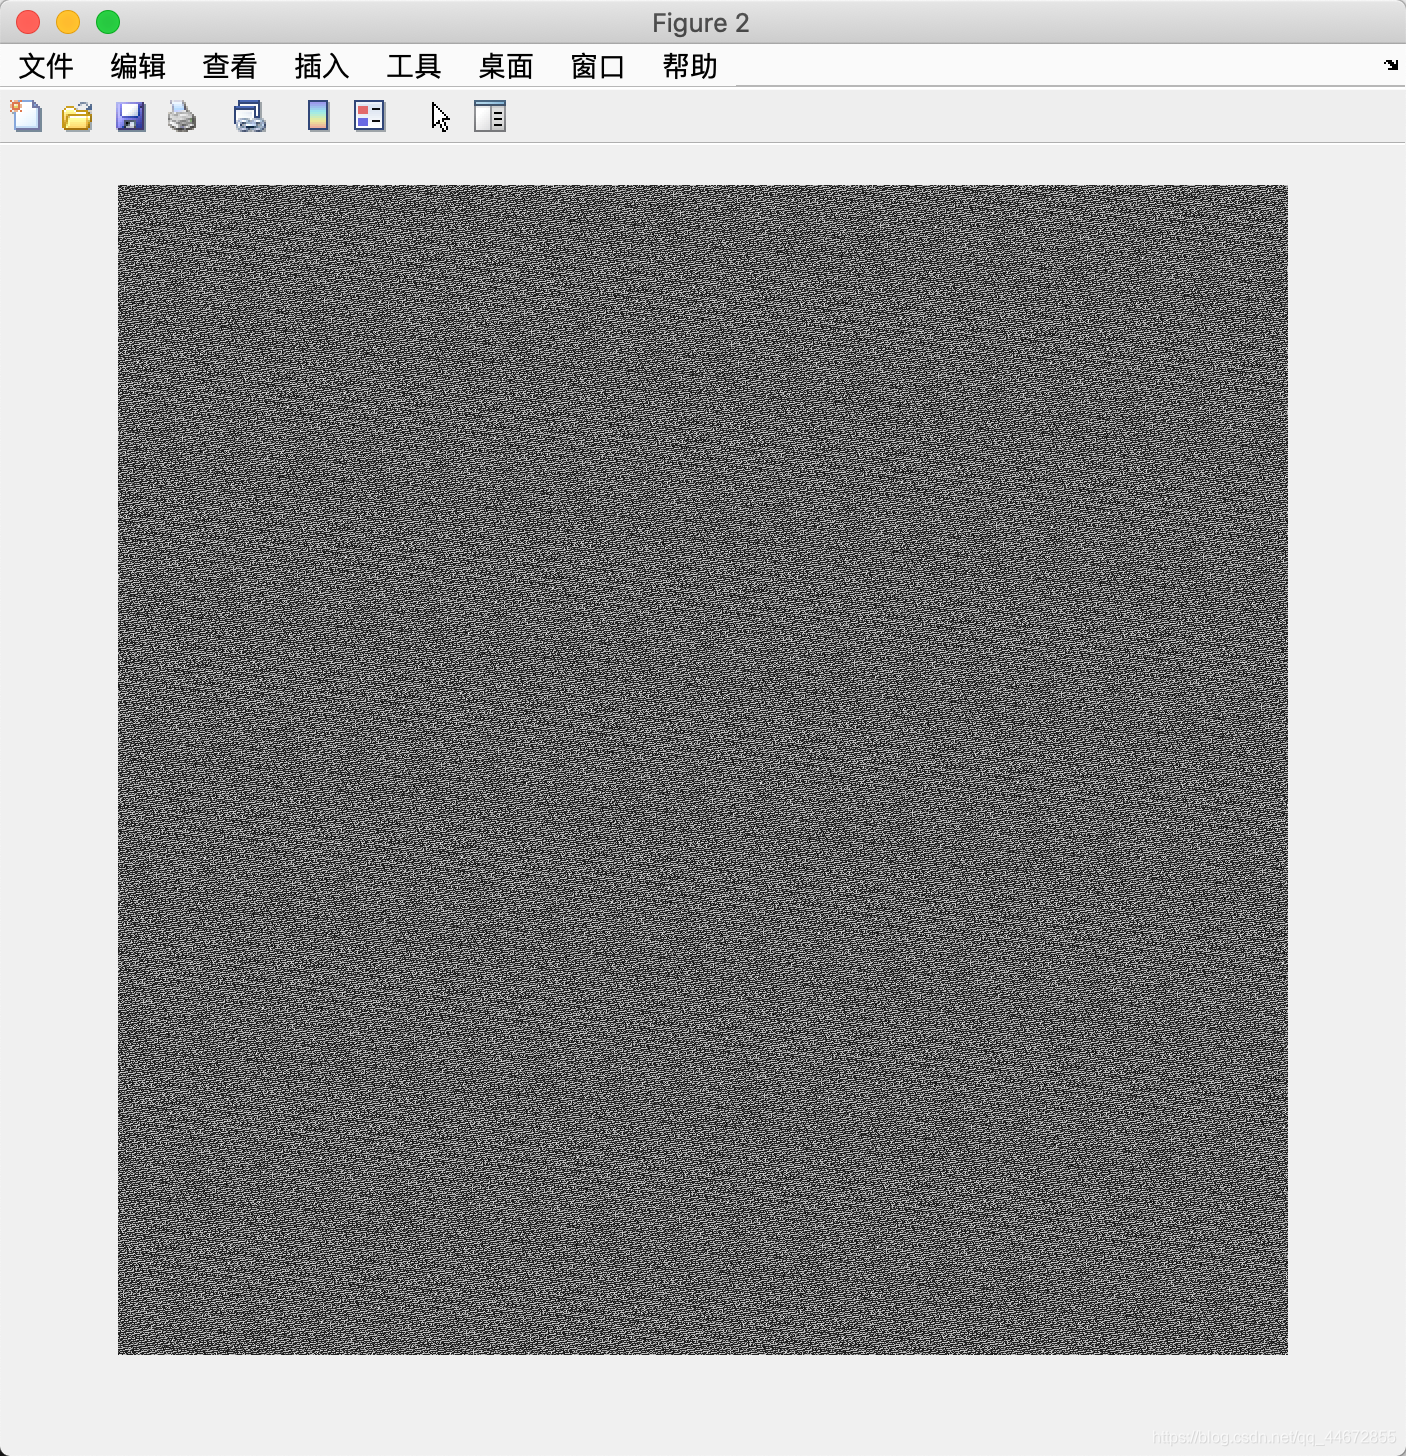Image resolution: width=1406 pixels, height=1456 pixels.
Task: Print the figure with the printer icon
Action: click(x=182, y=116)
